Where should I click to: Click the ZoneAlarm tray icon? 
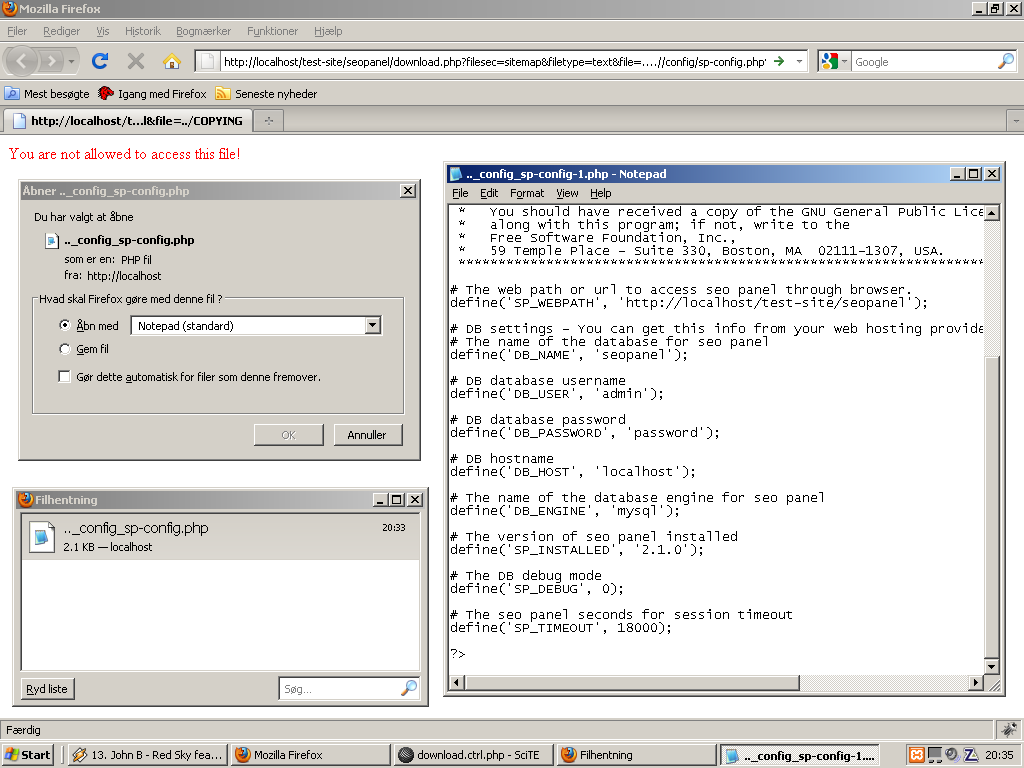click(970, 755)
